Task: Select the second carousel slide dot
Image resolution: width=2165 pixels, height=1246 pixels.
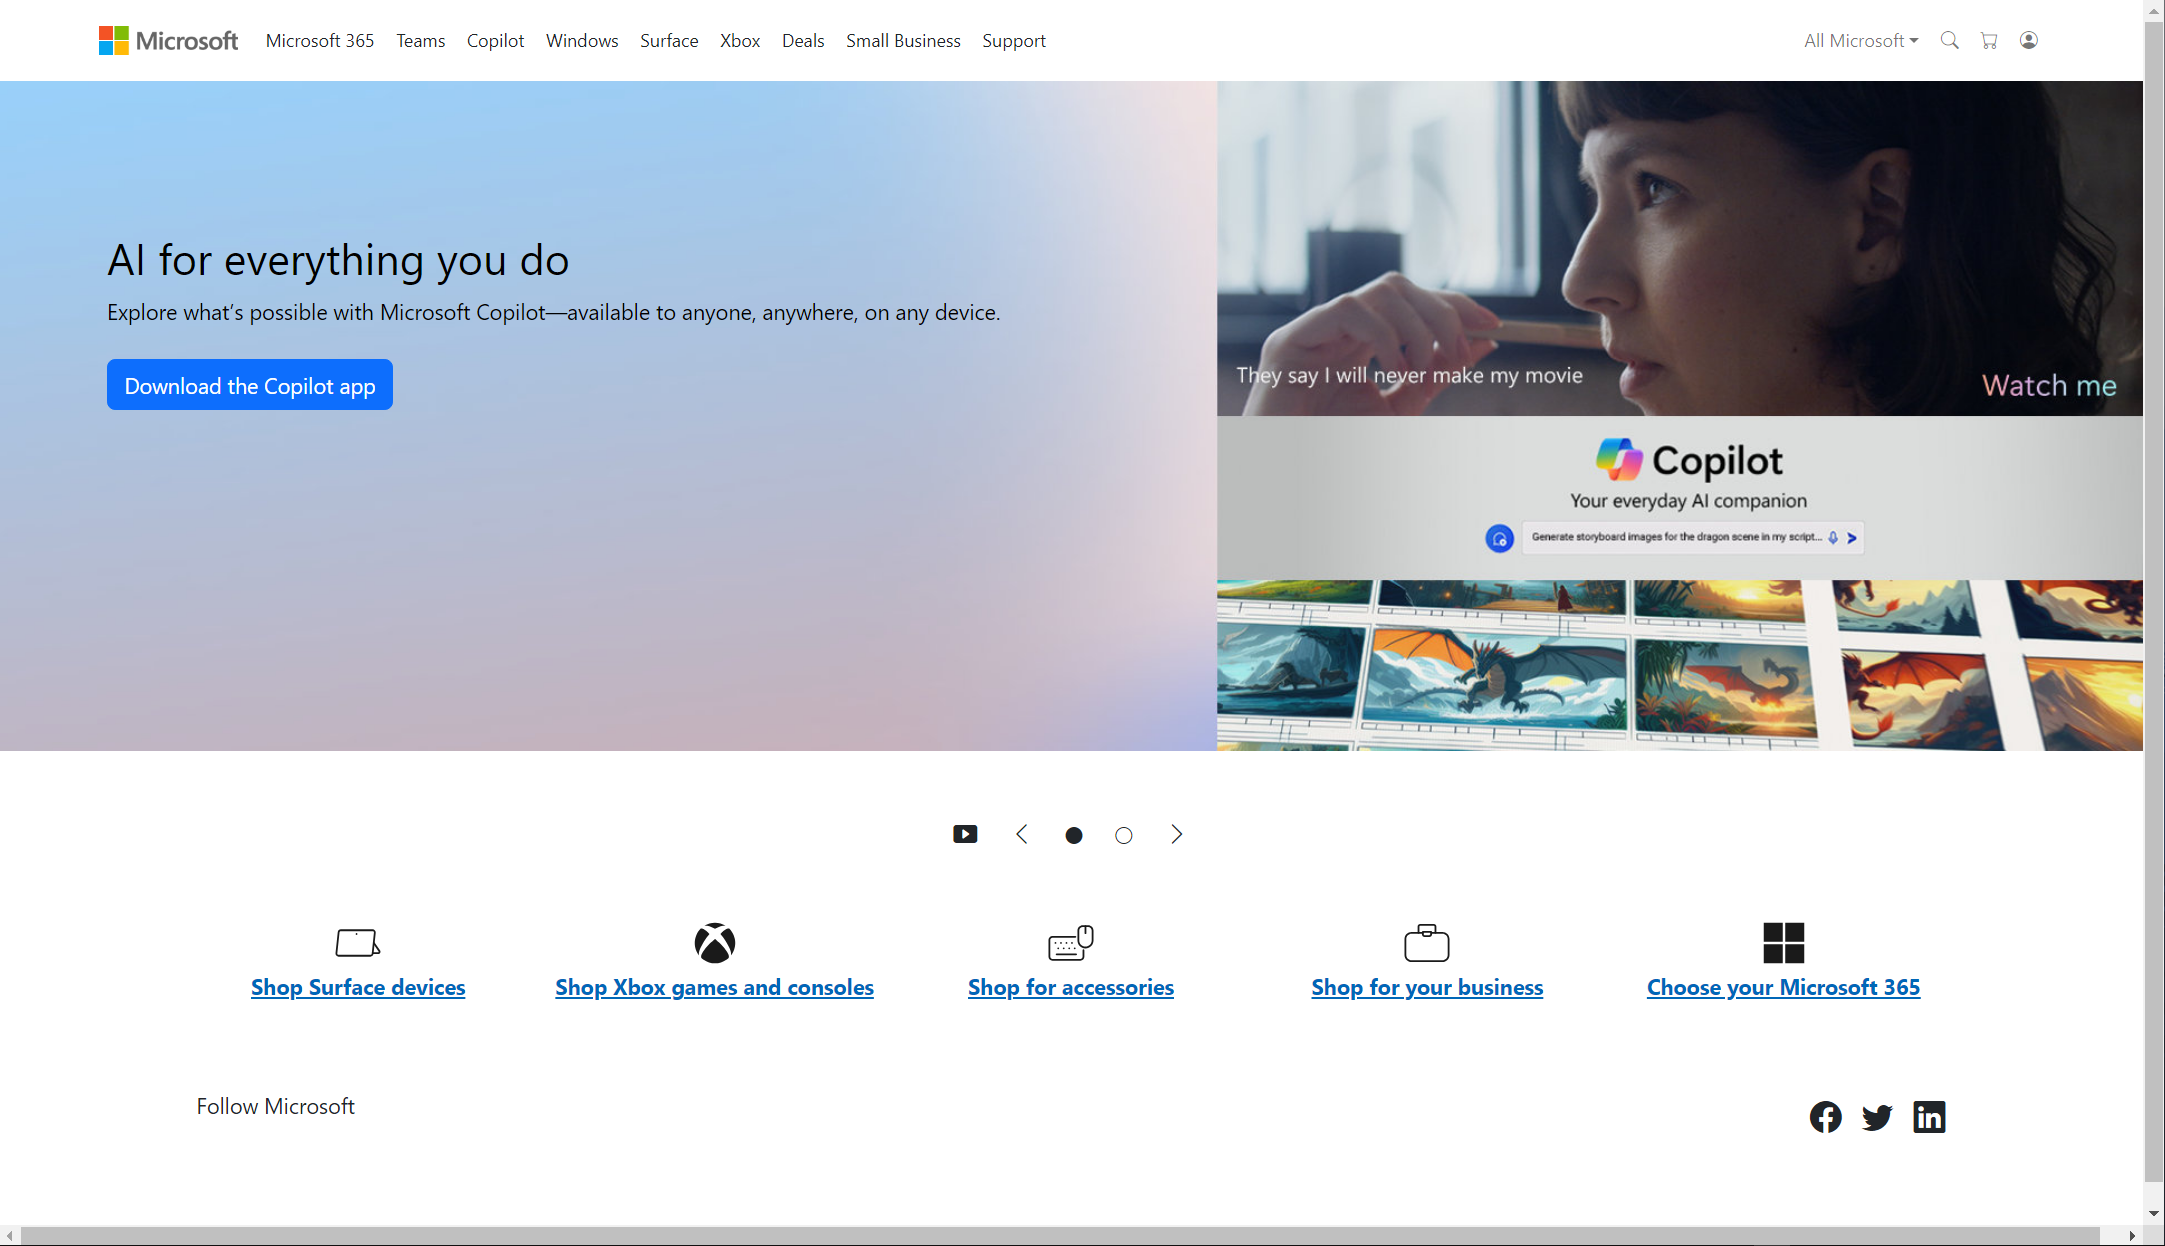Action: 1124,835
